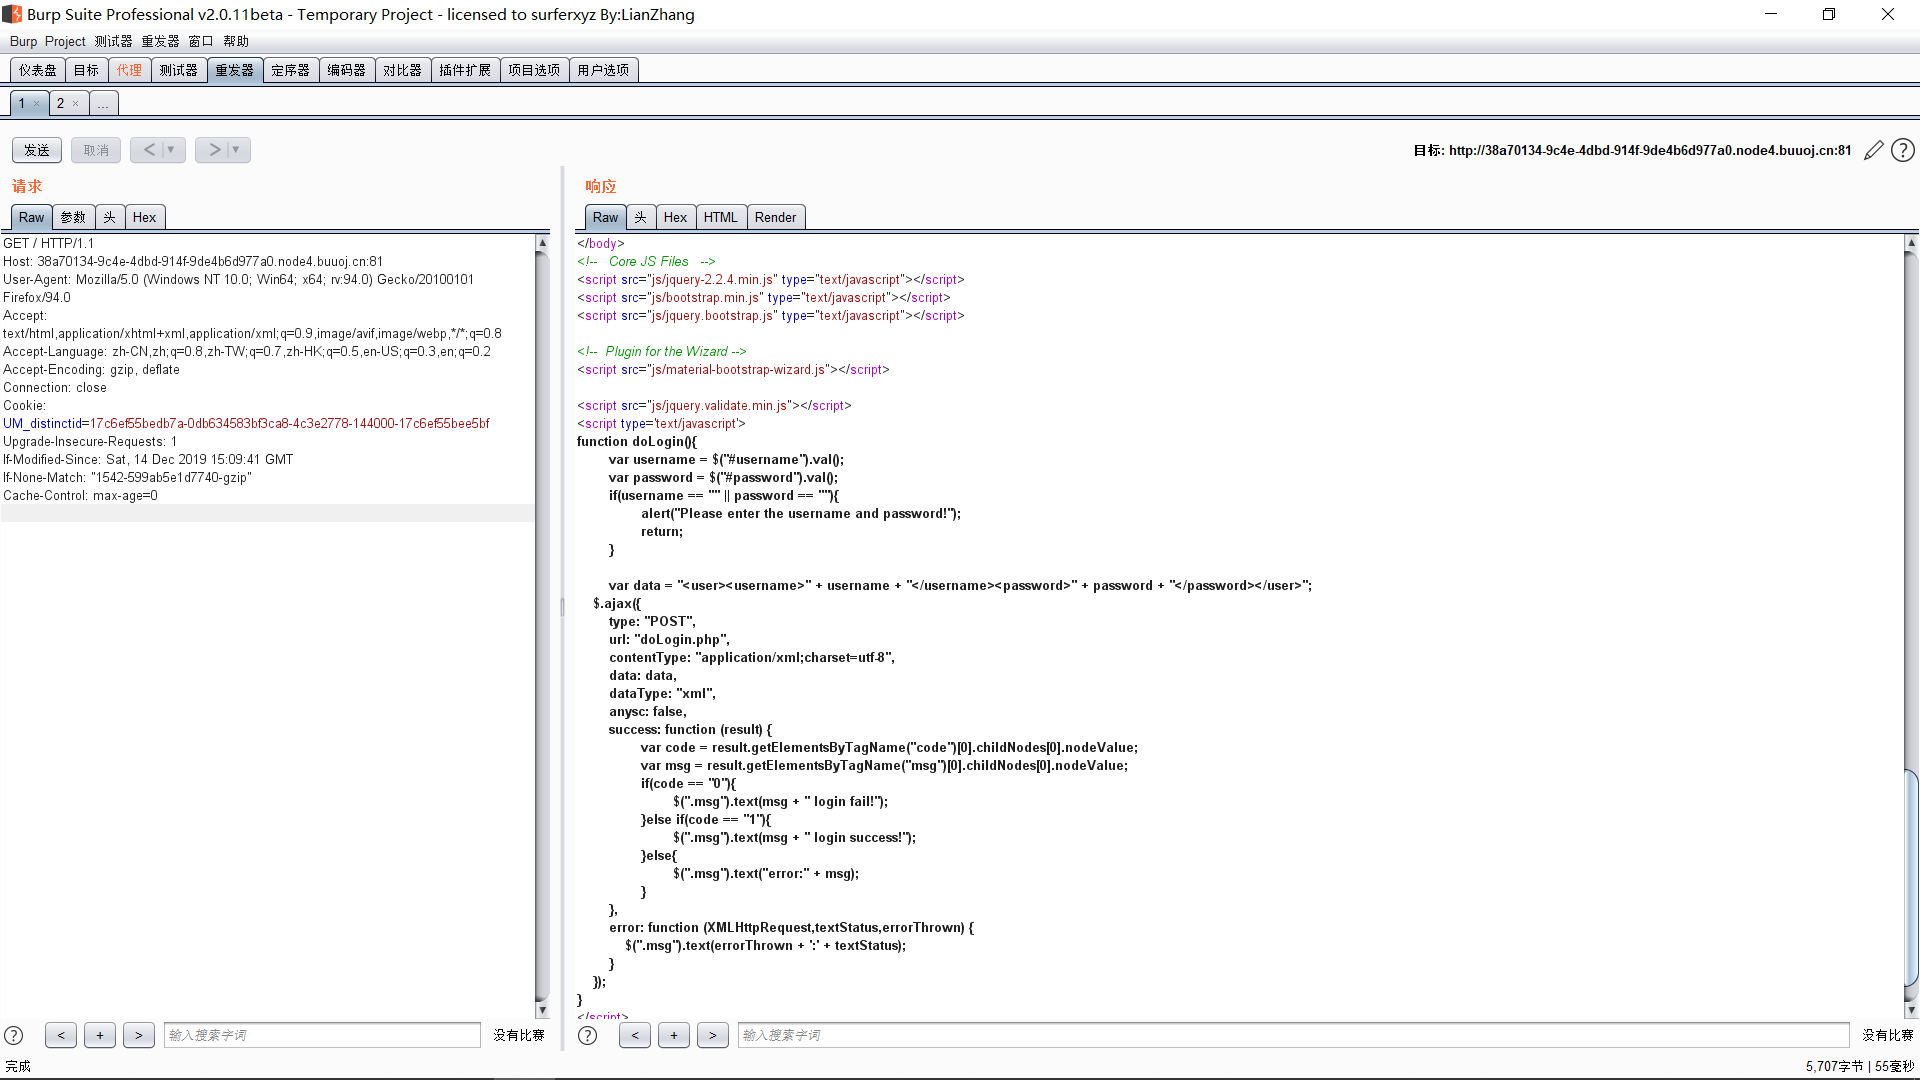Click the forward arrow for next request
The image size is (1920, 1080).
tap(215, 149)
